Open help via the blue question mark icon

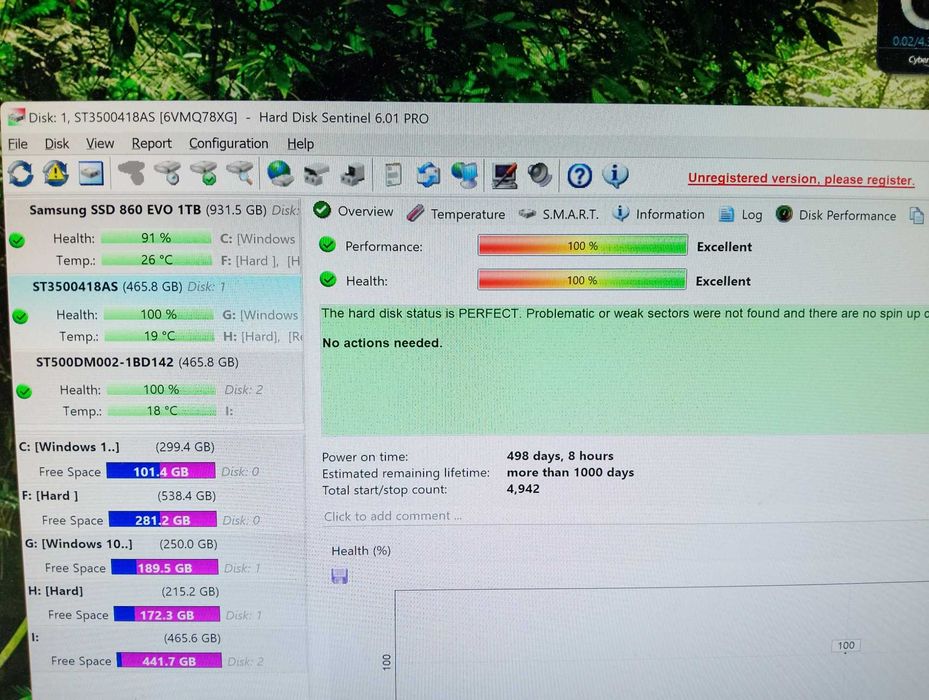579,176
